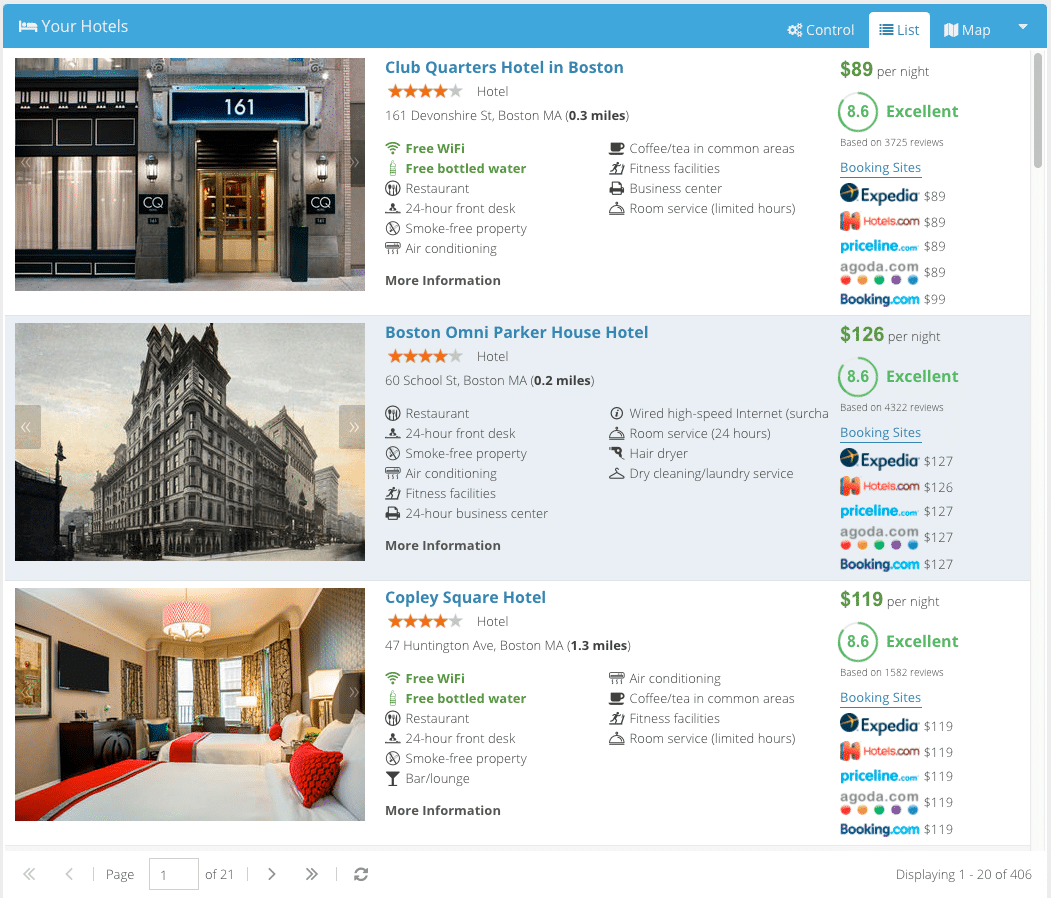Choose agoda.com $89 offer for Club Quarters
This screenshot has height=898, width=1051.
(892, 272)
